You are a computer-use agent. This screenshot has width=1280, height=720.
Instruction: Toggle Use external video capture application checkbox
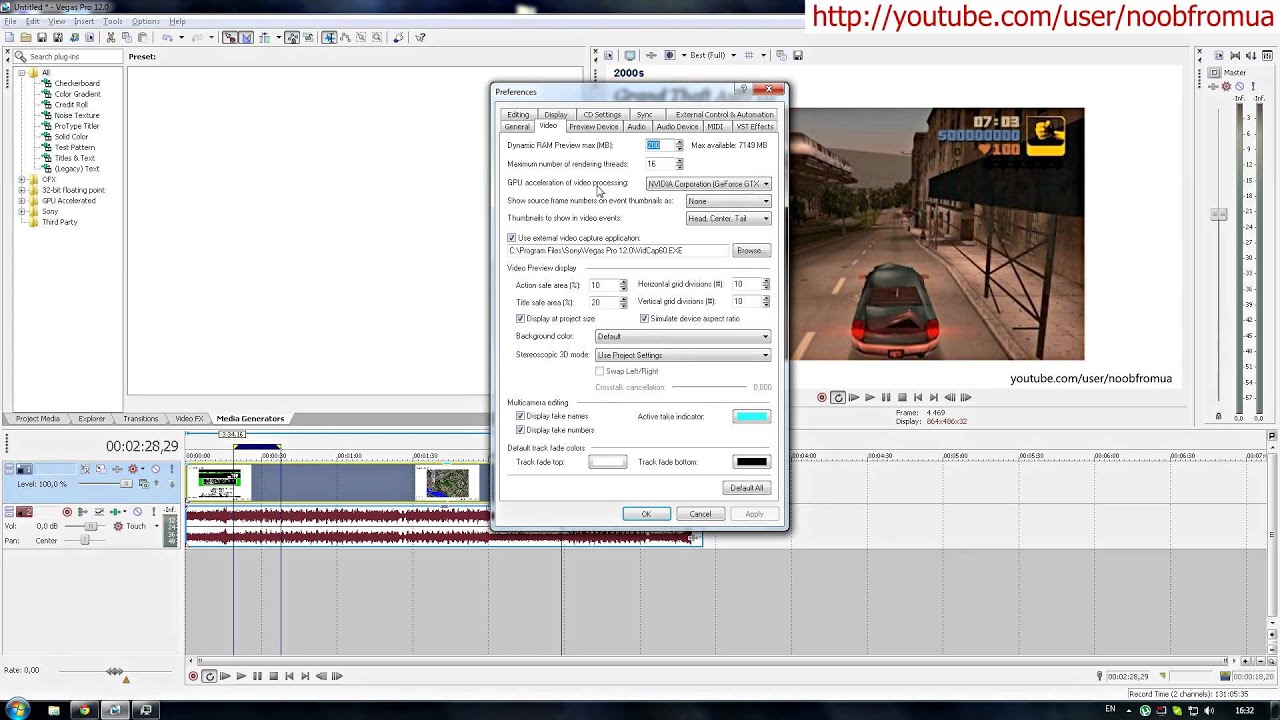point(512,238)
